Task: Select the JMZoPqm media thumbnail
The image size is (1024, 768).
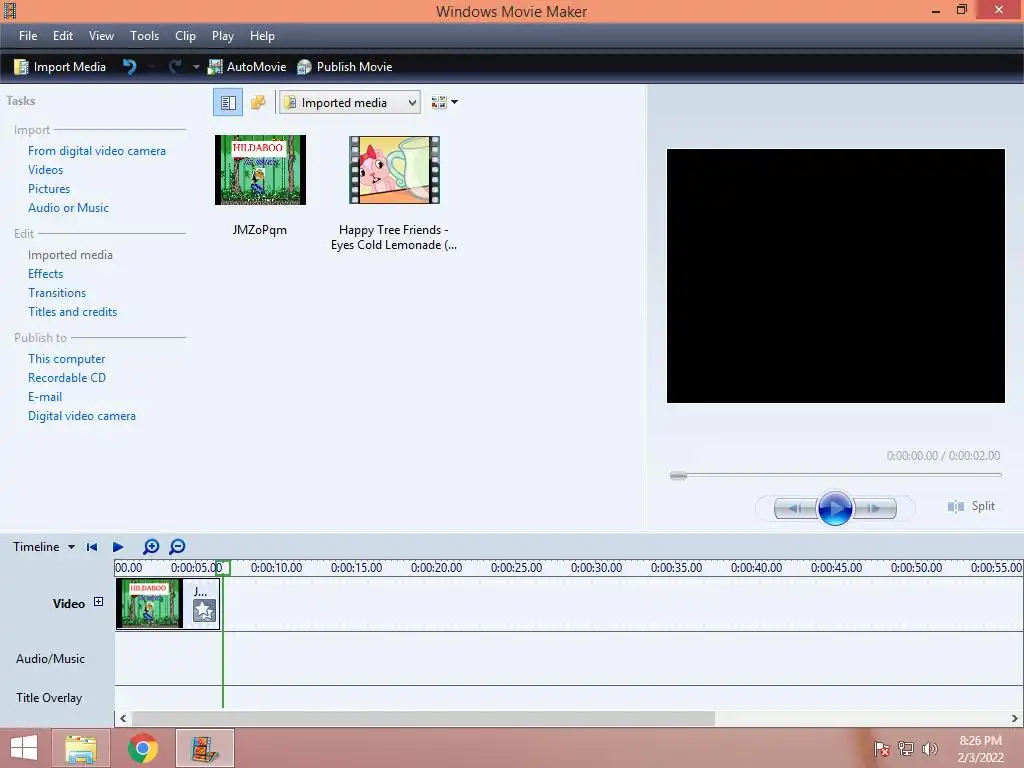Action: [260, 170]
